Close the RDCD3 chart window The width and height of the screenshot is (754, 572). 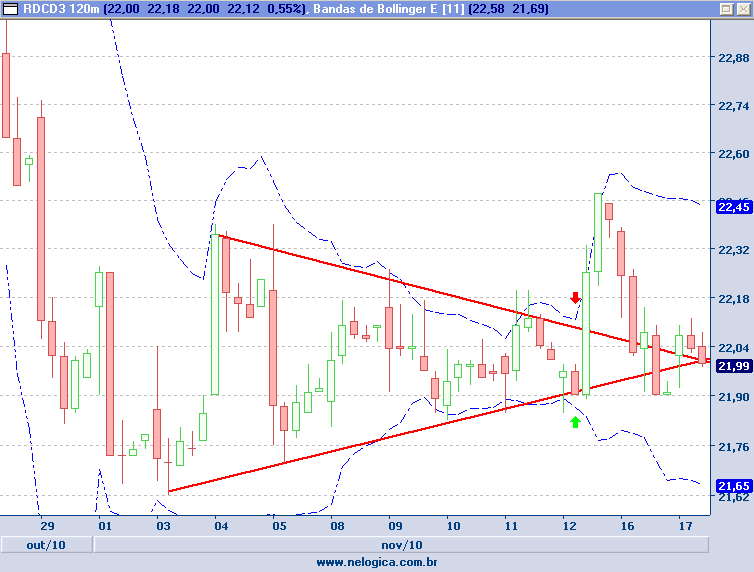pyautogui.click(x=741, y=9)
